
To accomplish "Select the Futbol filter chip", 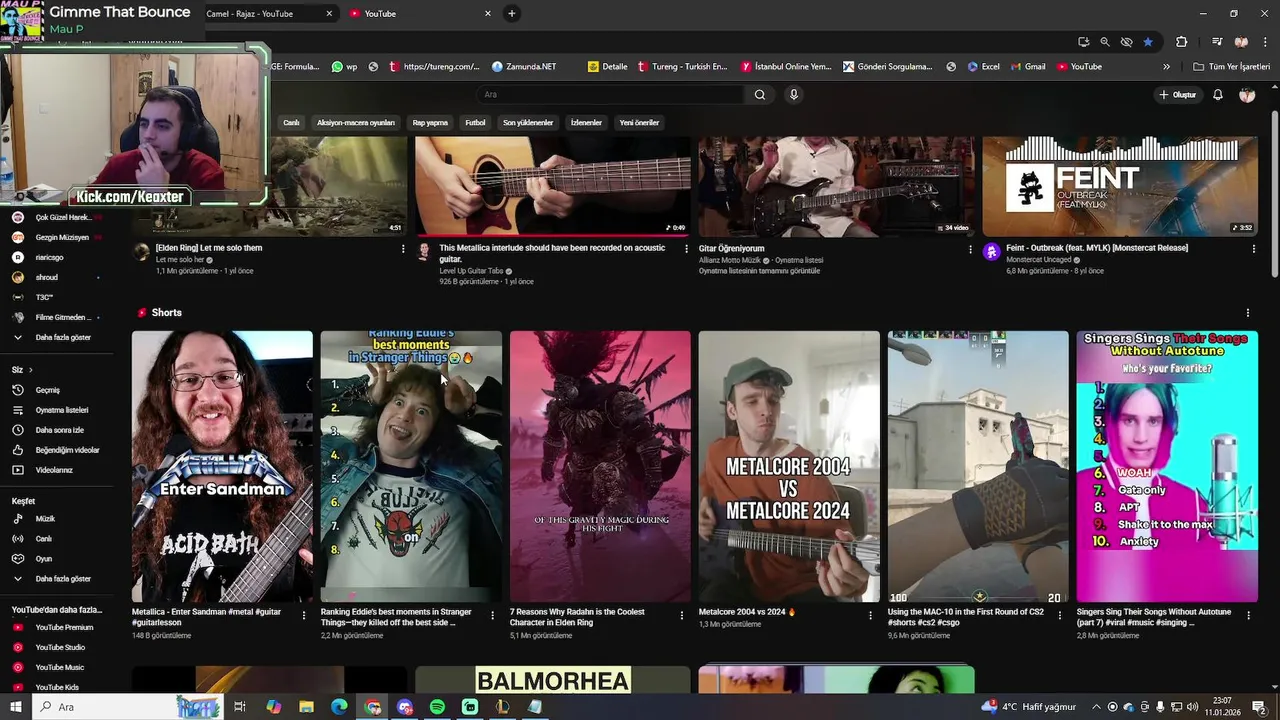I will pos(475,123).
